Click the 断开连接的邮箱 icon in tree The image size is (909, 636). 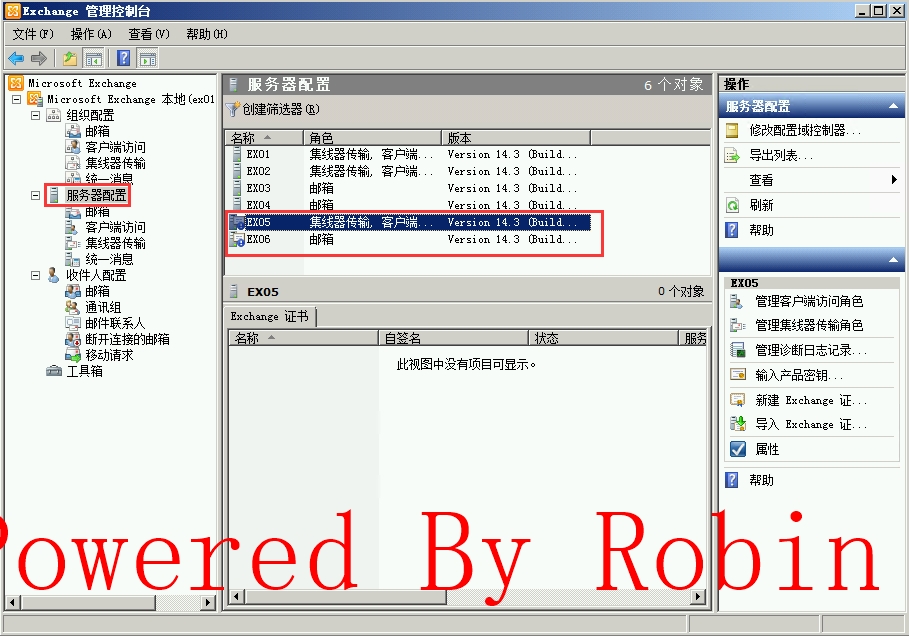coord(72,339)
